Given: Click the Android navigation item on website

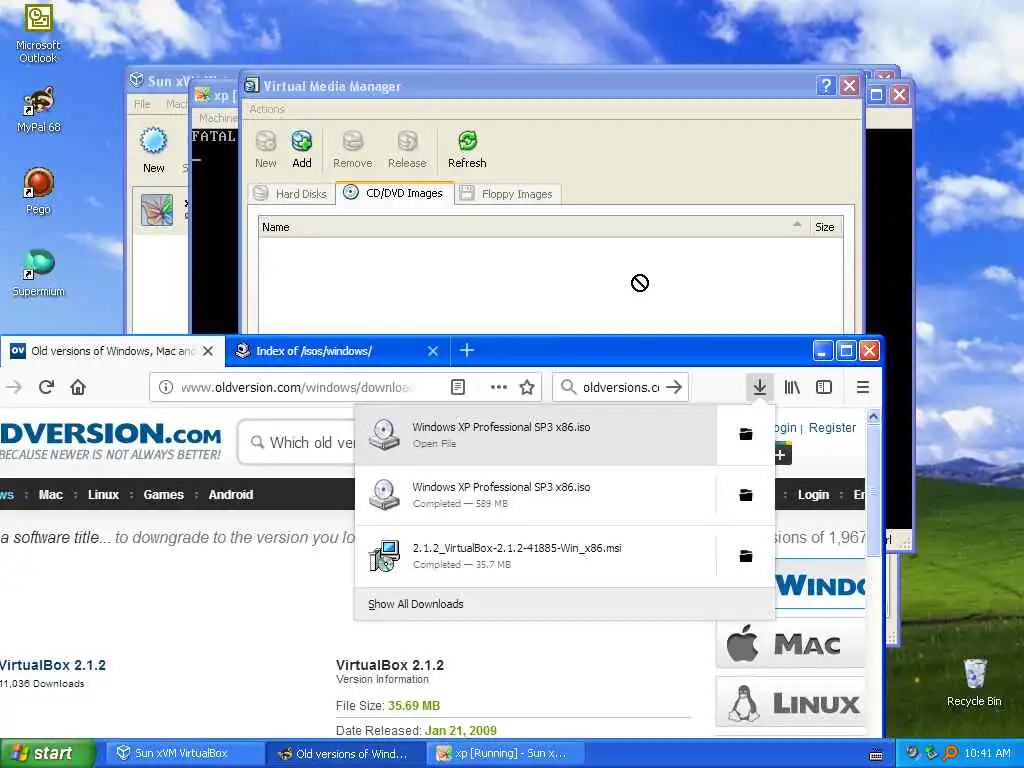Looking at the screenshot, I should (x=231, y=494).
